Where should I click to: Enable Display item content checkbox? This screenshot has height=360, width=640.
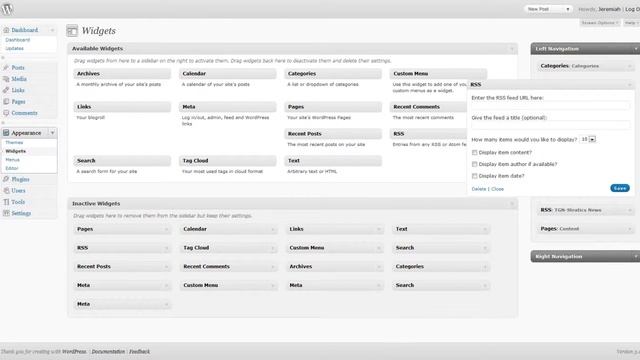click(474, 152)
